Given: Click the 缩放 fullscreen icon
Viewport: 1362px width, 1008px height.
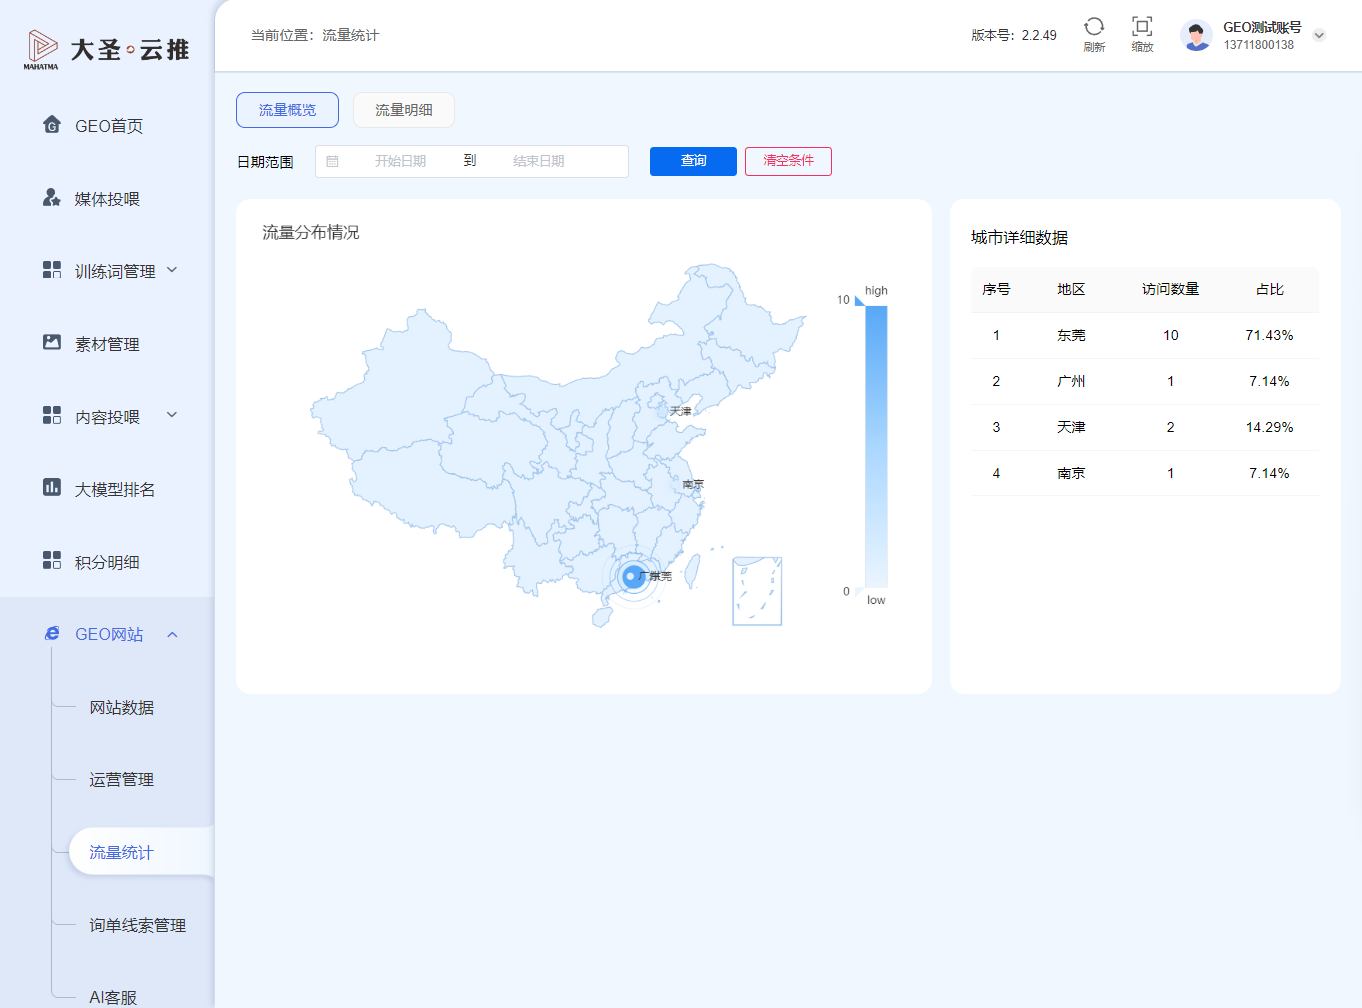Looking at the screenshot, I should click(x=1142, y=27).
